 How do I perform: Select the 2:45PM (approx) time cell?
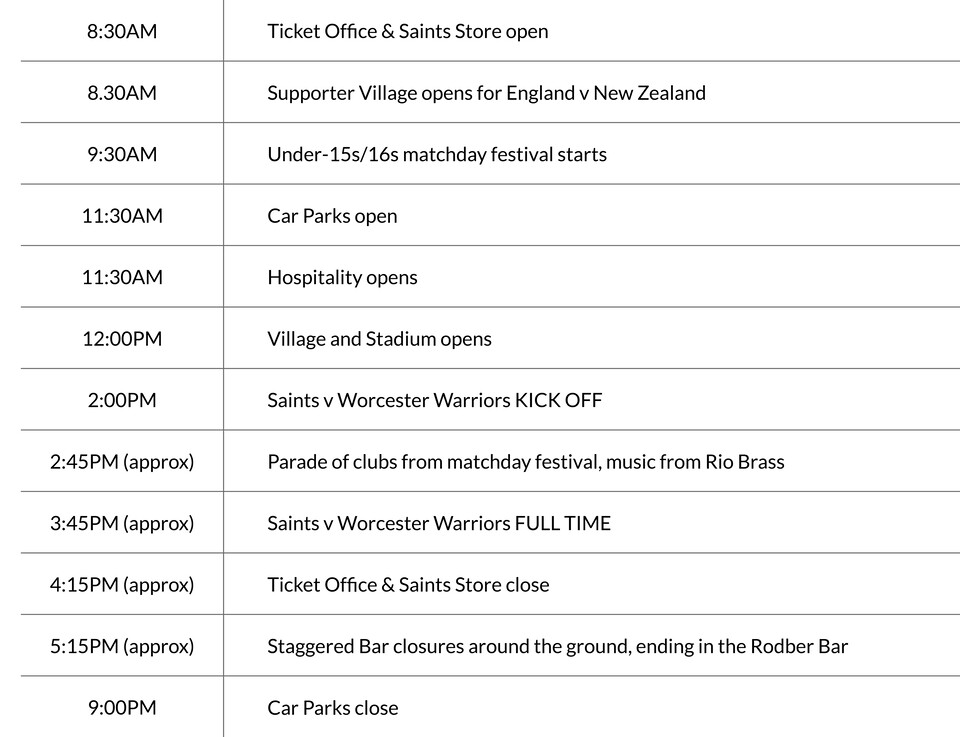point(122,462)
